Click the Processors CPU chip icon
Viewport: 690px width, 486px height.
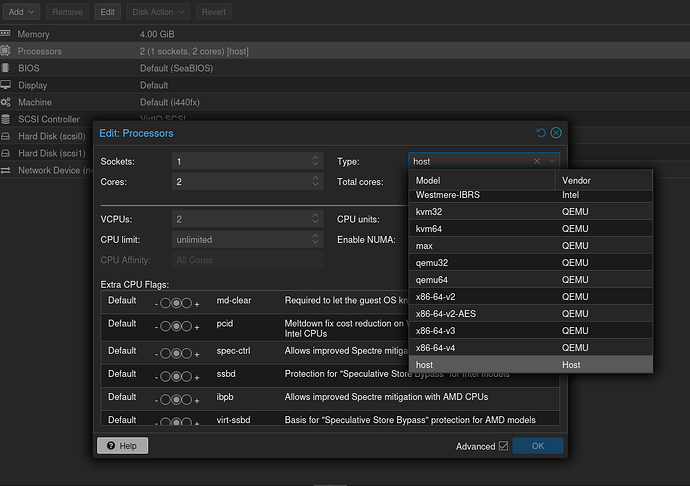(x=7, y=51)
